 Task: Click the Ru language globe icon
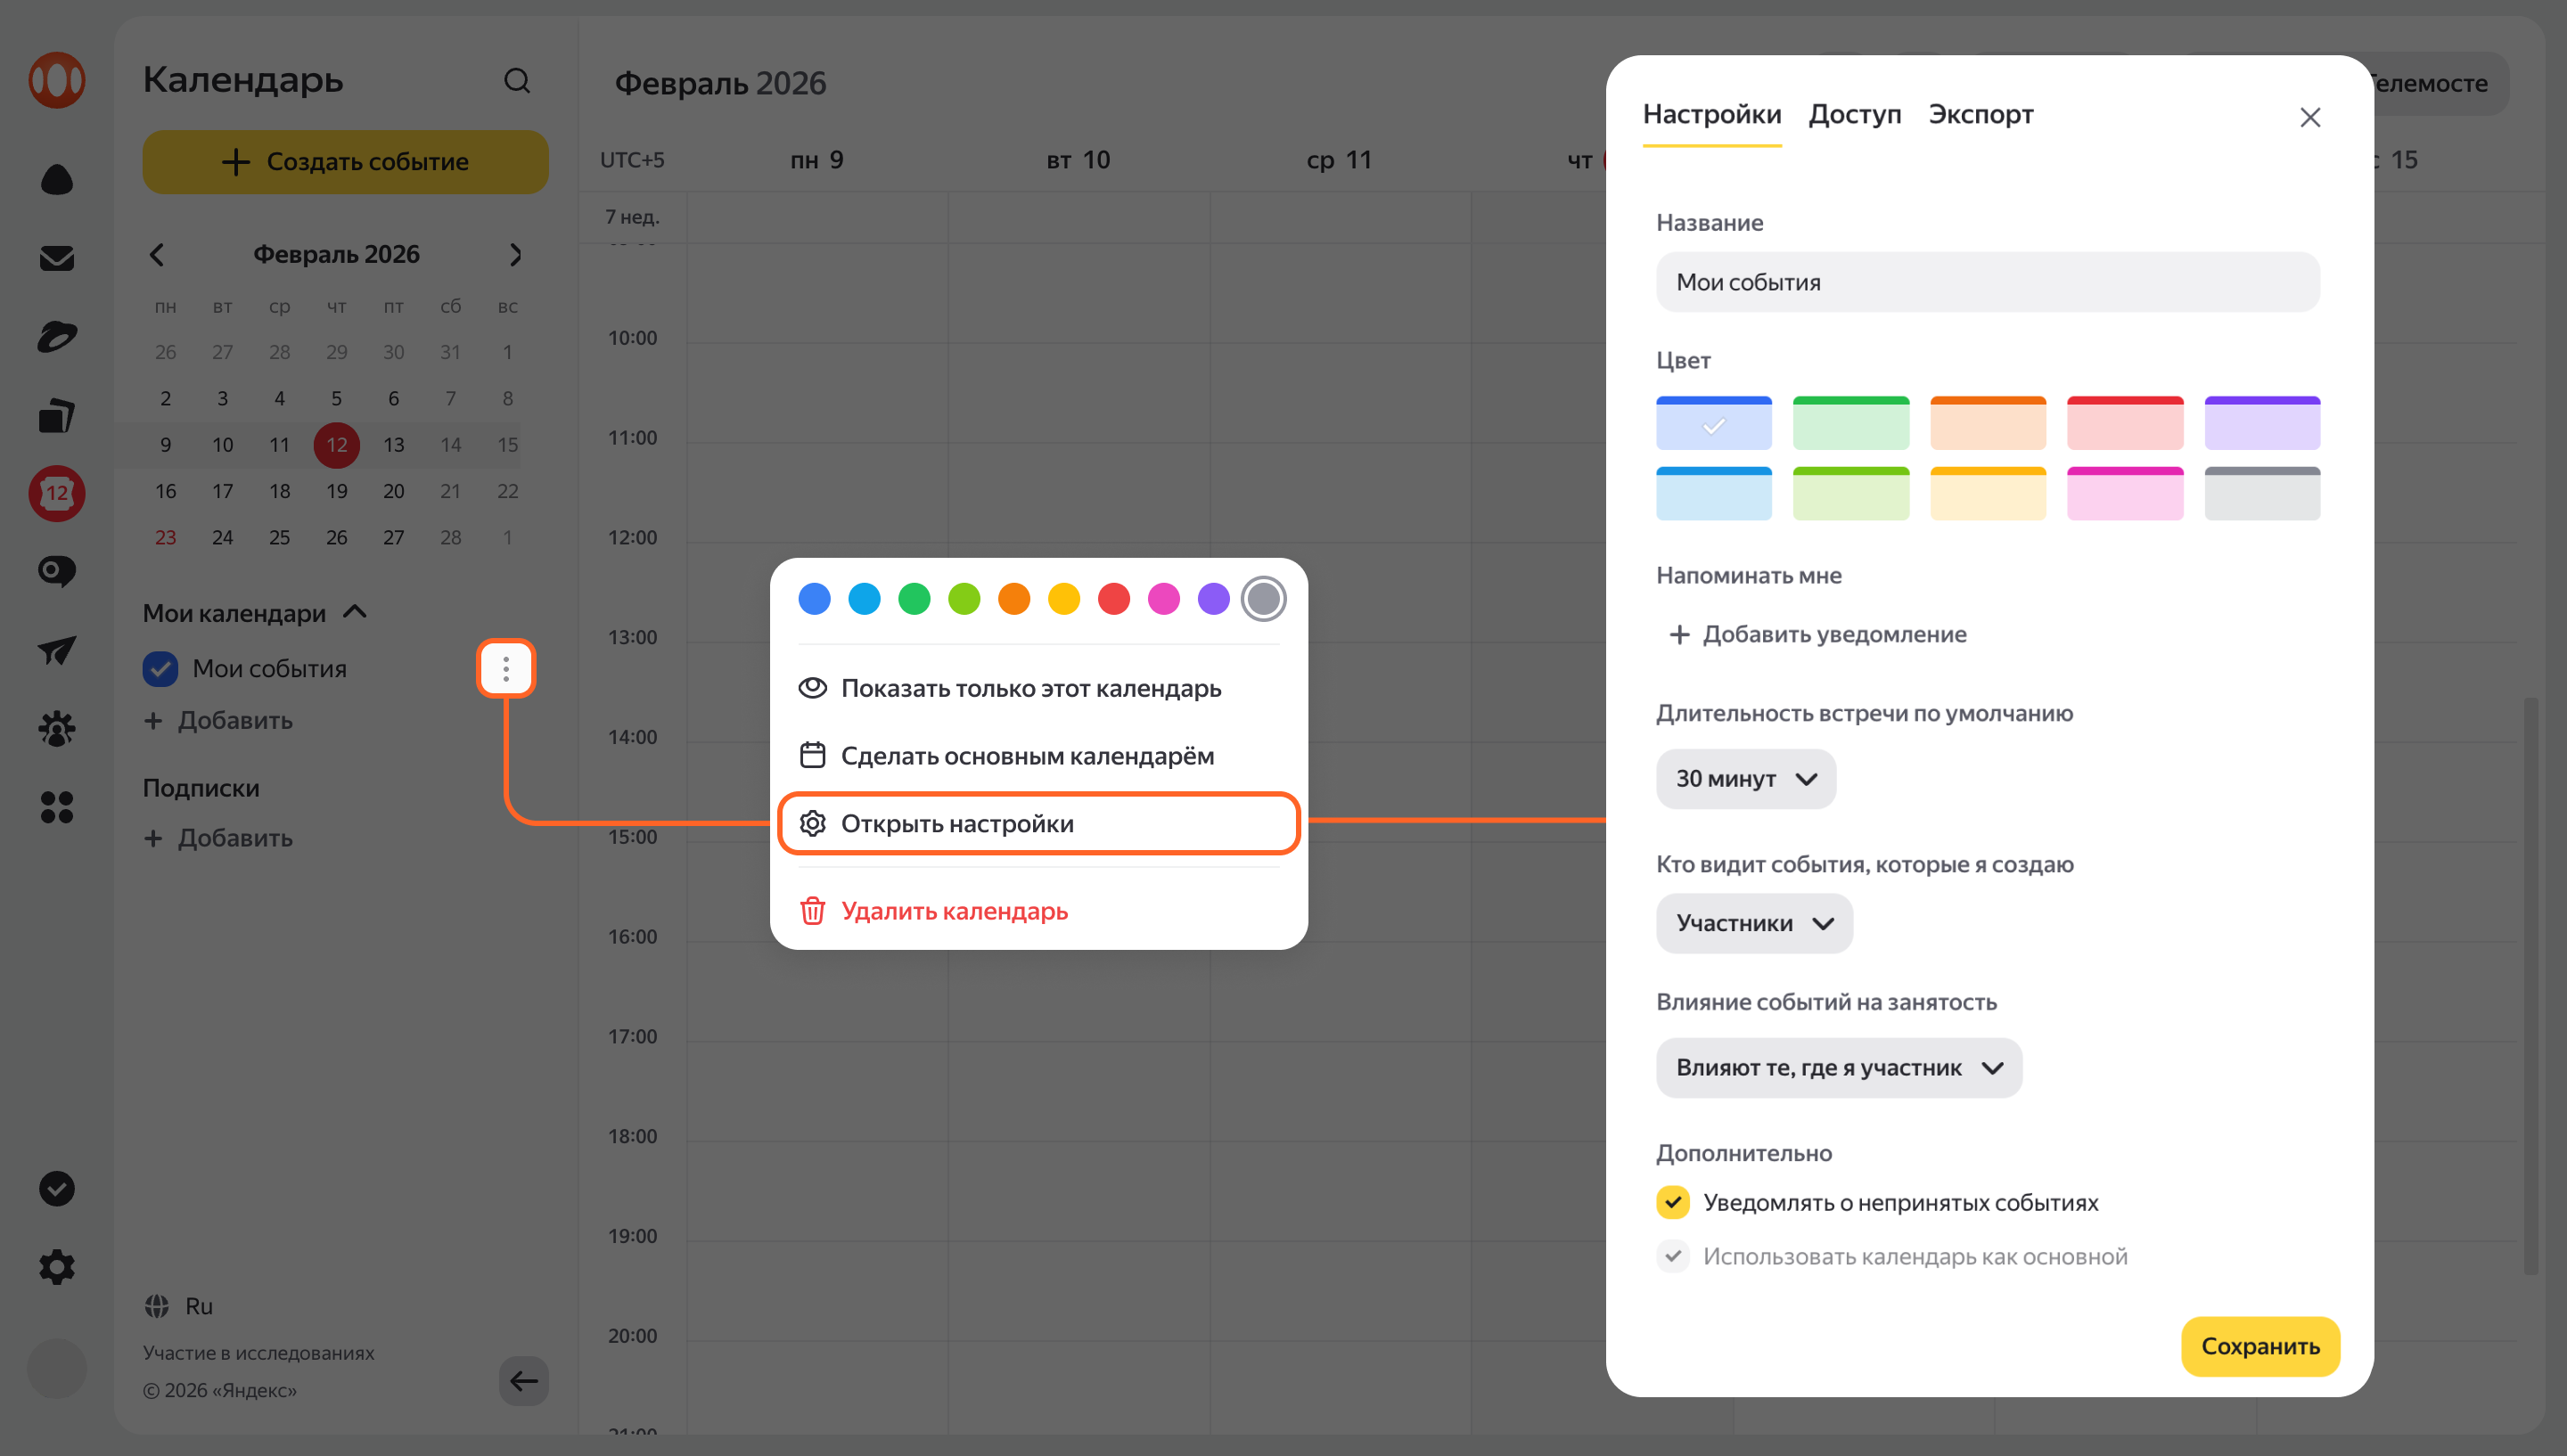(x=157, y=1306)
